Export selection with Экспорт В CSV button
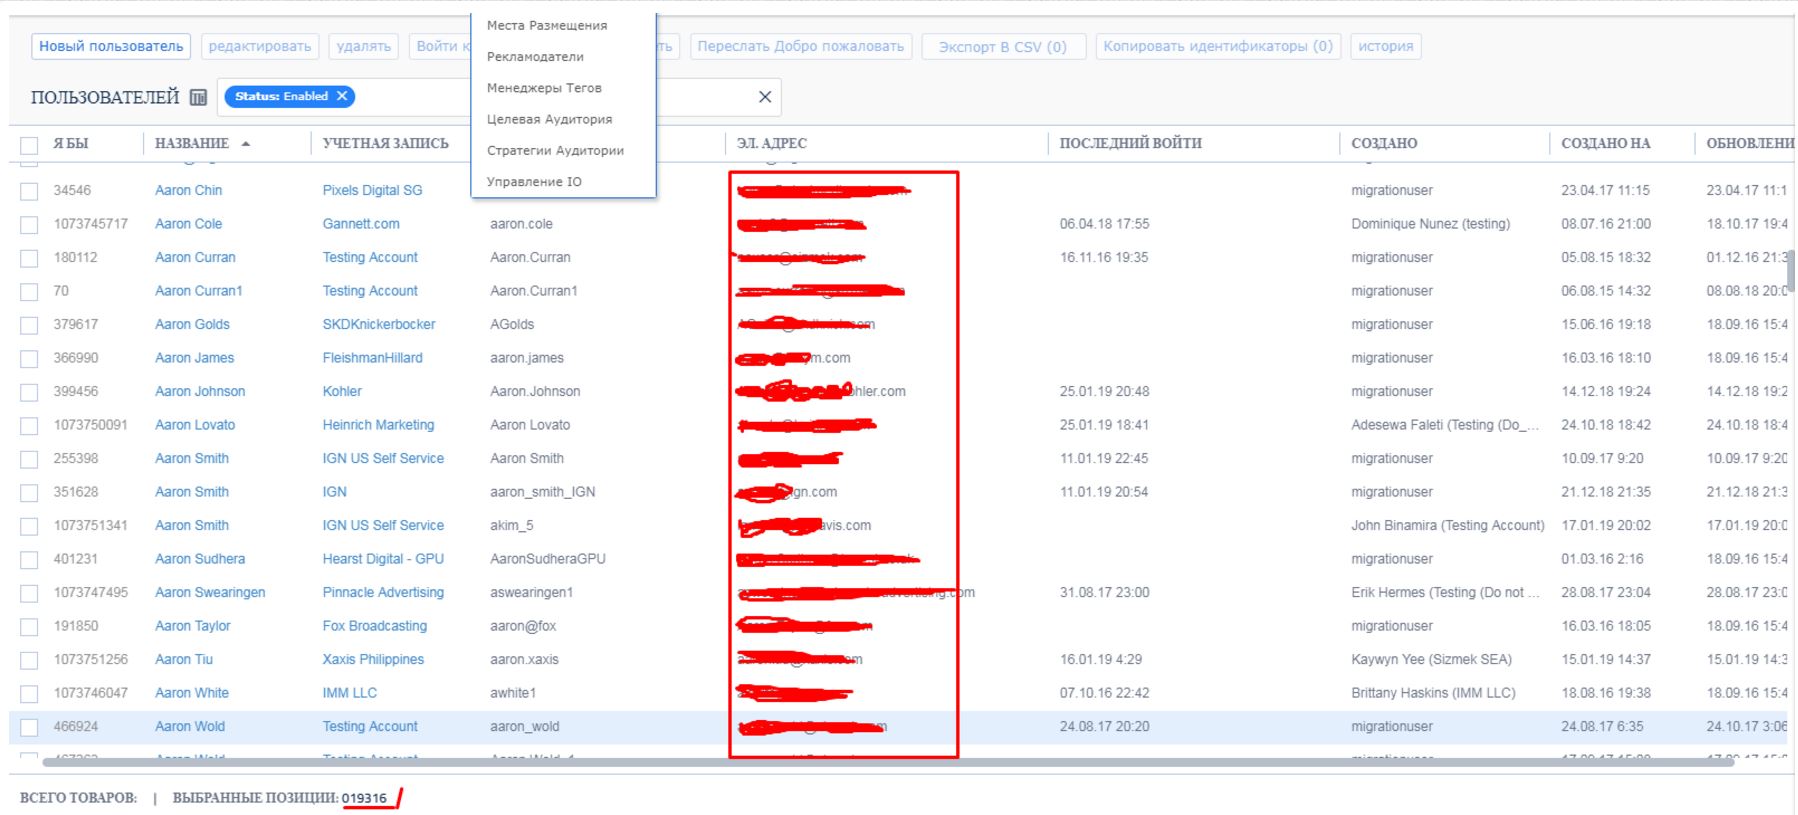The height and width of the screenshot is (815, 1798). coord(1003,46)
